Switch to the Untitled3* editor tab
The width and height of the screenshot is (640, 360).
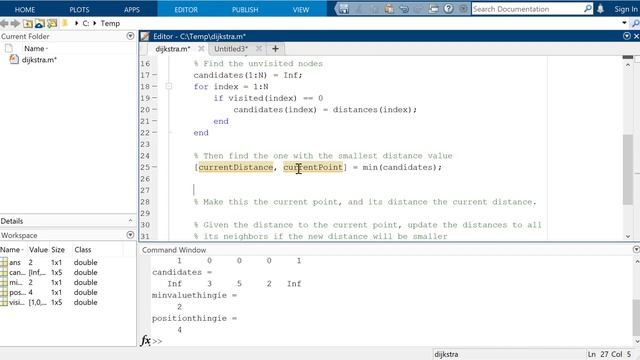[231, 49]
